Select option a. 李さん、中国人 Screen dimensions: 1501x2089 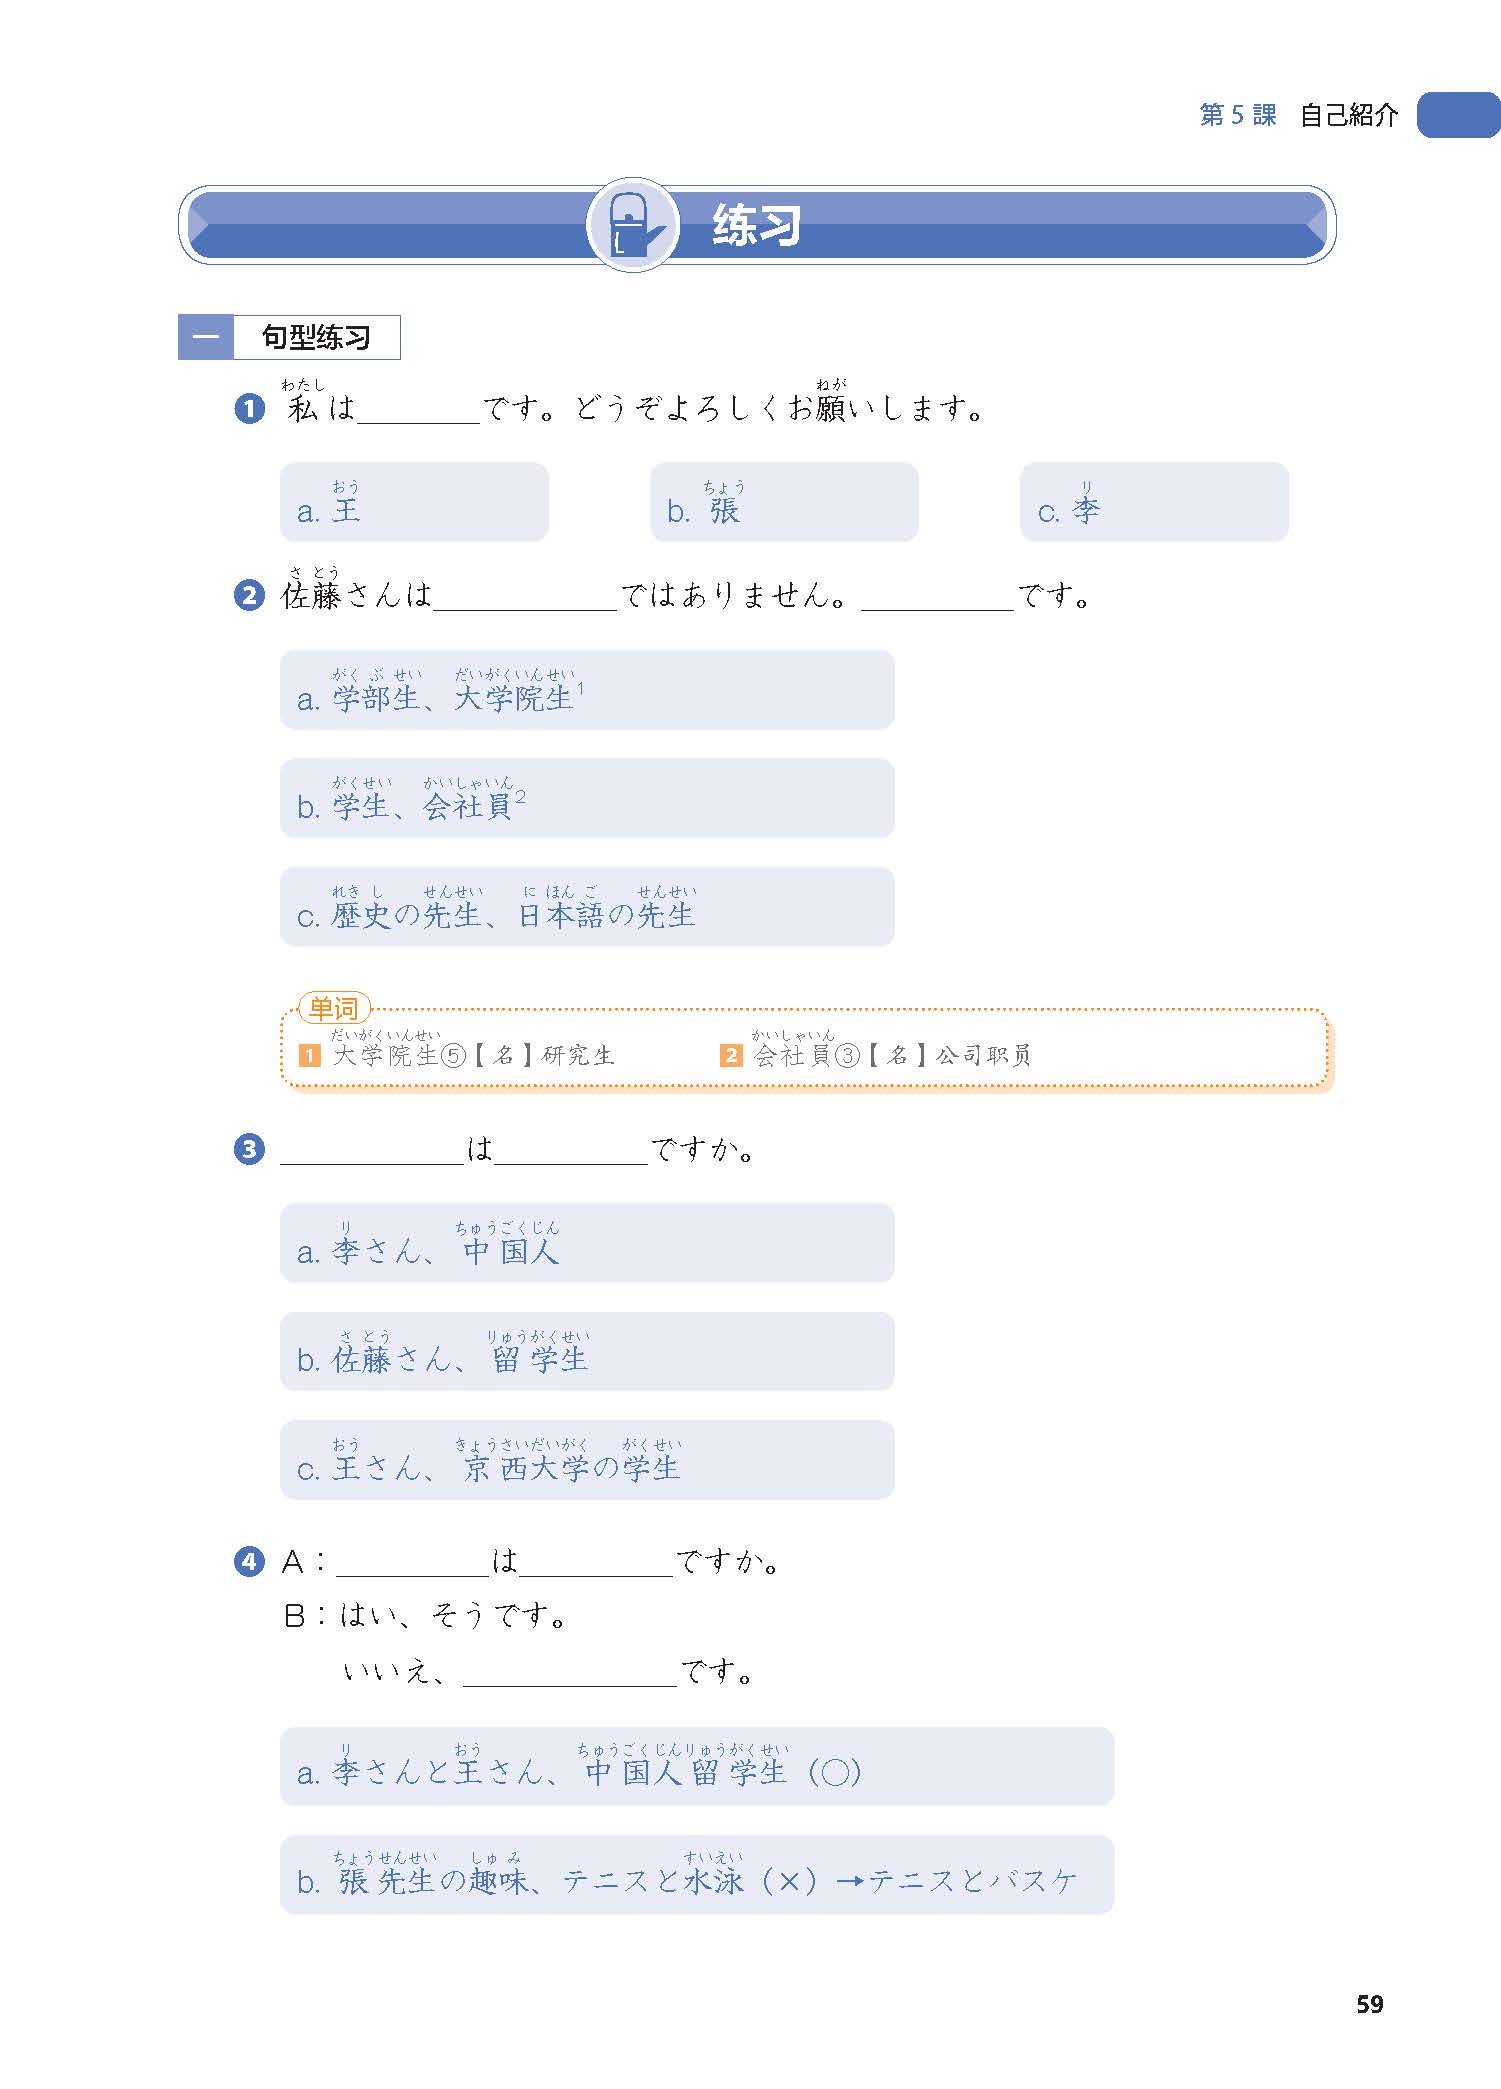pos(587,1243)
